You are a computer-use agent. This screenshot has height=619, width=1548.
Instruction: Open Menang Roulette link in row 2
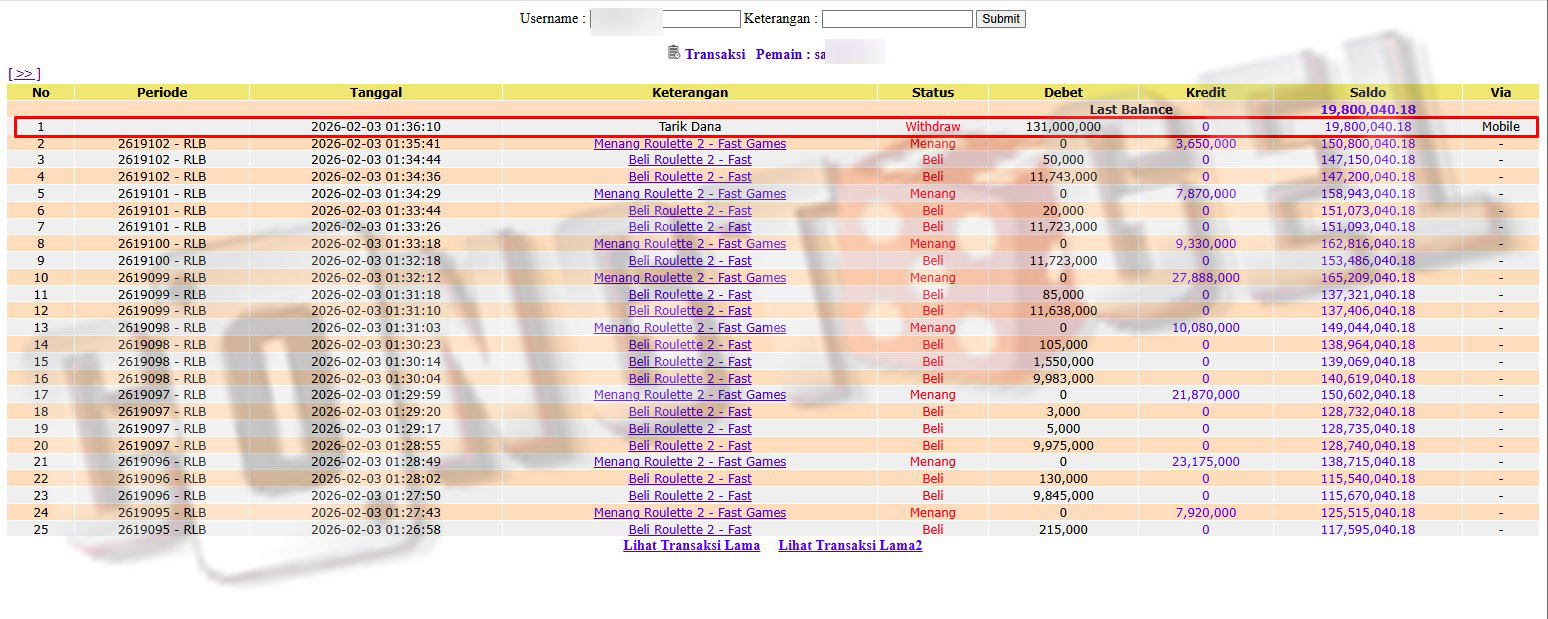pyautogui.click(x=689, y=144)
